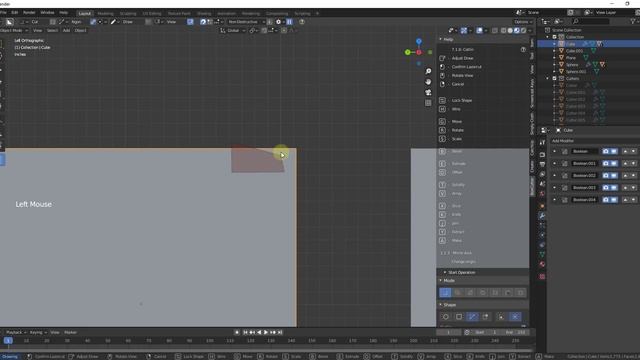Image resolution: width=640 pixels, height=360 pixels.
Task: Select the Box shape in Shape panel
Action: (459, 317)
